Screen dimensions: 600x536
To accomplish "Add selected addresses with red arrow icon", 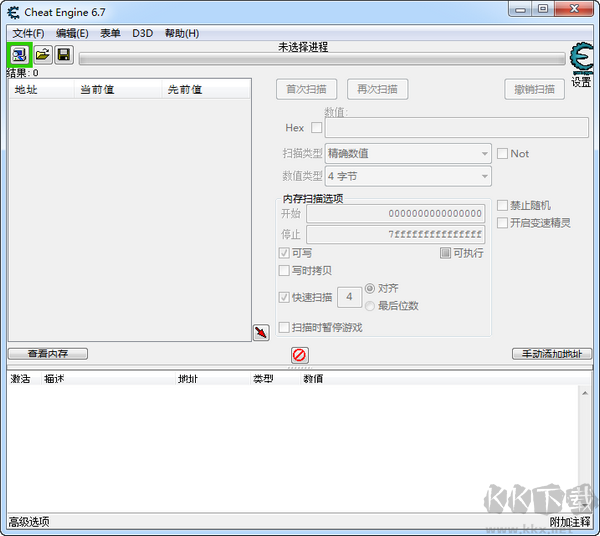I will (x=261, y=332).
